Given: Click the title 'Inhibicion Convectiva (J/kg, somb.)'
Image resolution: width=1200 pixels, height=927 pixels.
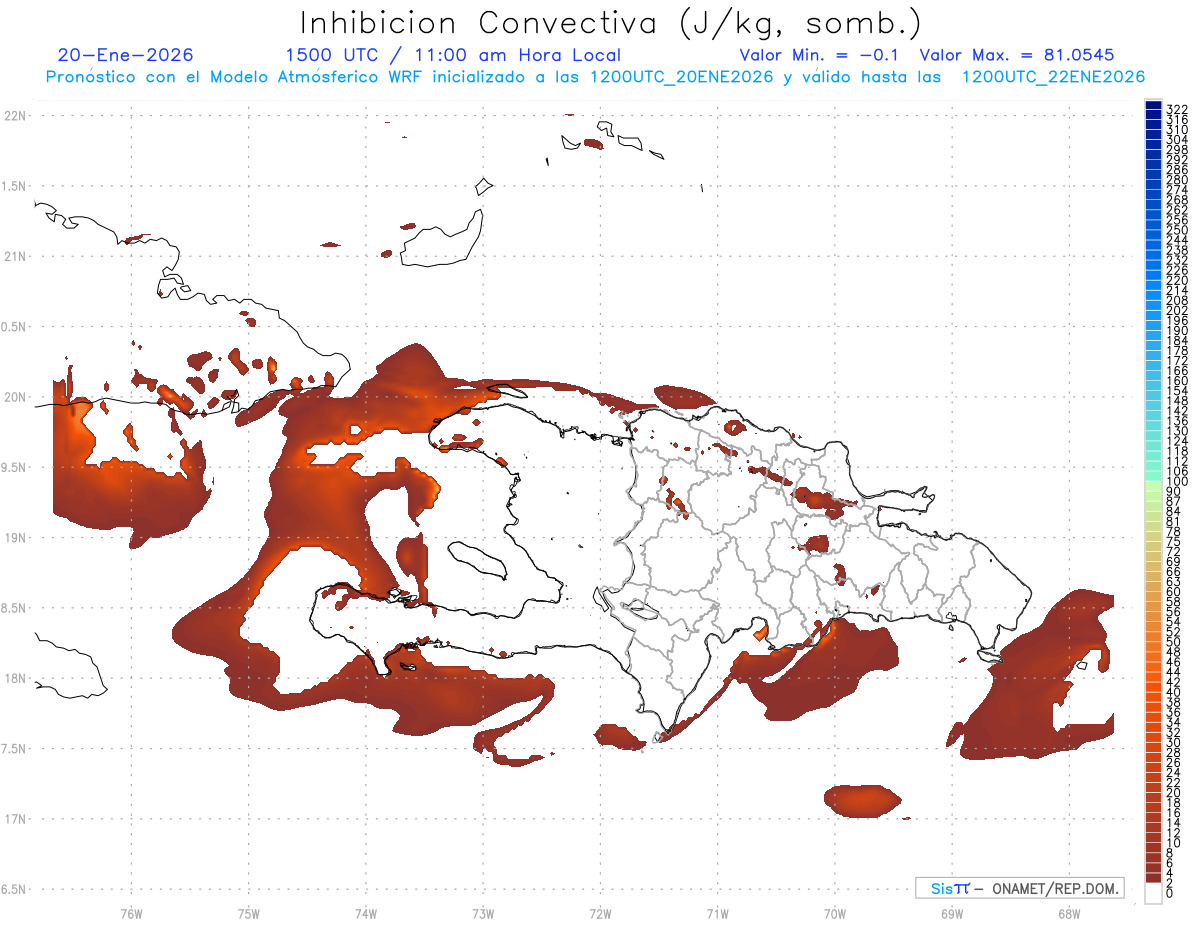Looking at the screenshot, I should coord(611,23).
